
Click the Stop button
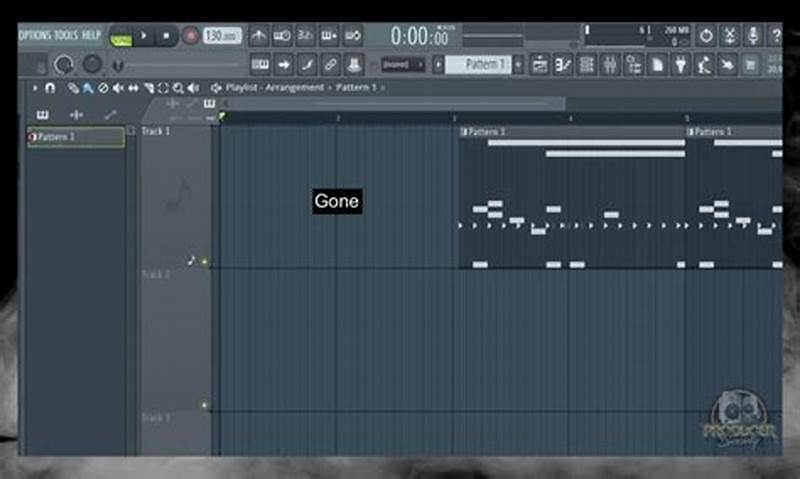click(166, 36)
